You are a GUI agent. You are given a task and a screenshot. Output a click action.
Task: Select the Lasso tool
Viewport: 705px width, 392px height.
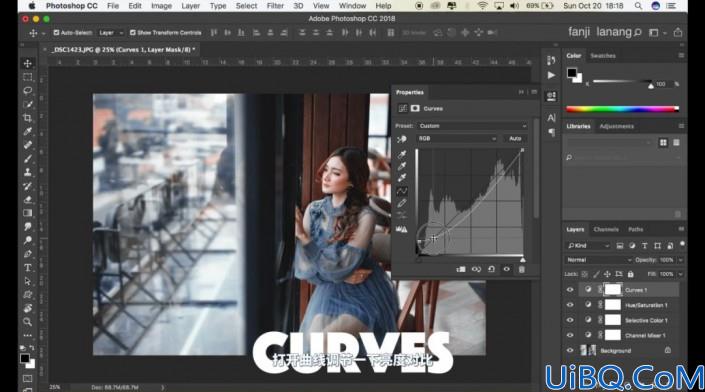click(x=28, y=90)
